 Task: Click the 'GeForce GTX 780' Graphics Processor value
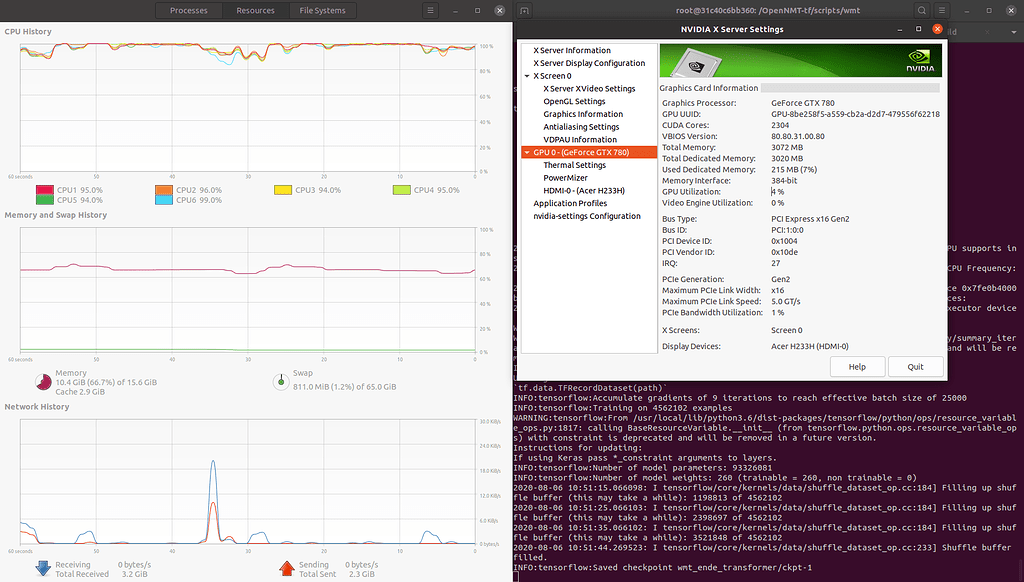(803, 103)
